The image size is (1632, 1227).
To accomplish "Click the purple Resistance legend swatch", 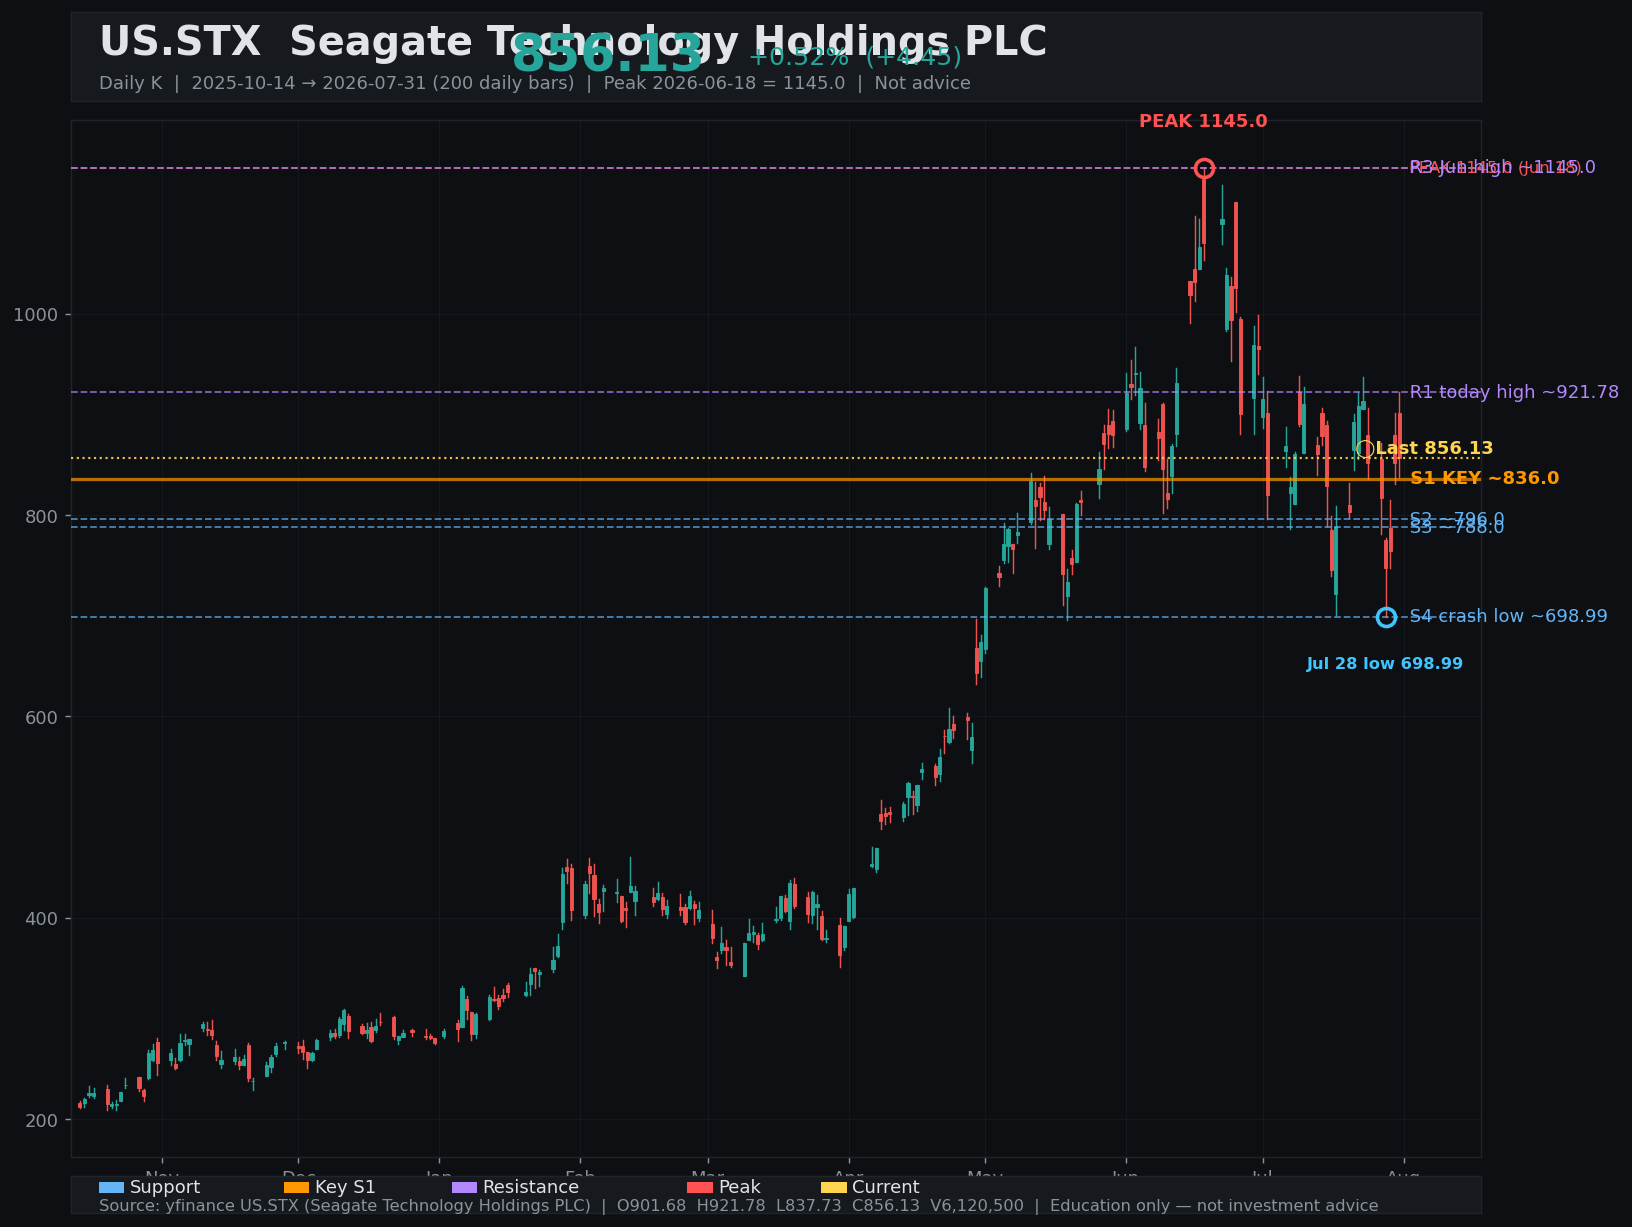I will pyautogui.click(x=464, y=1187).
